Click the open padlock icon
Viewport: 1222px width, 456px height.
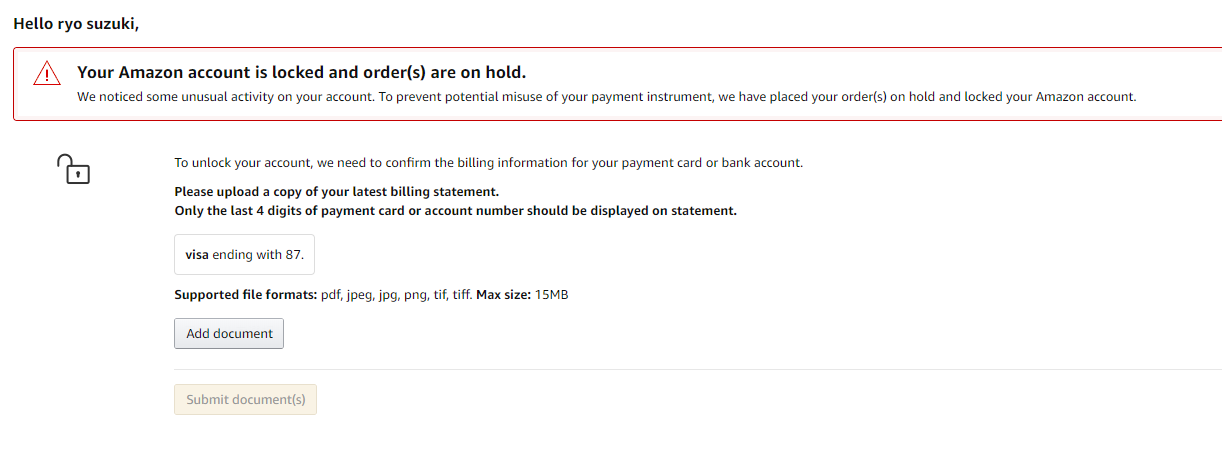pos(74,169)
